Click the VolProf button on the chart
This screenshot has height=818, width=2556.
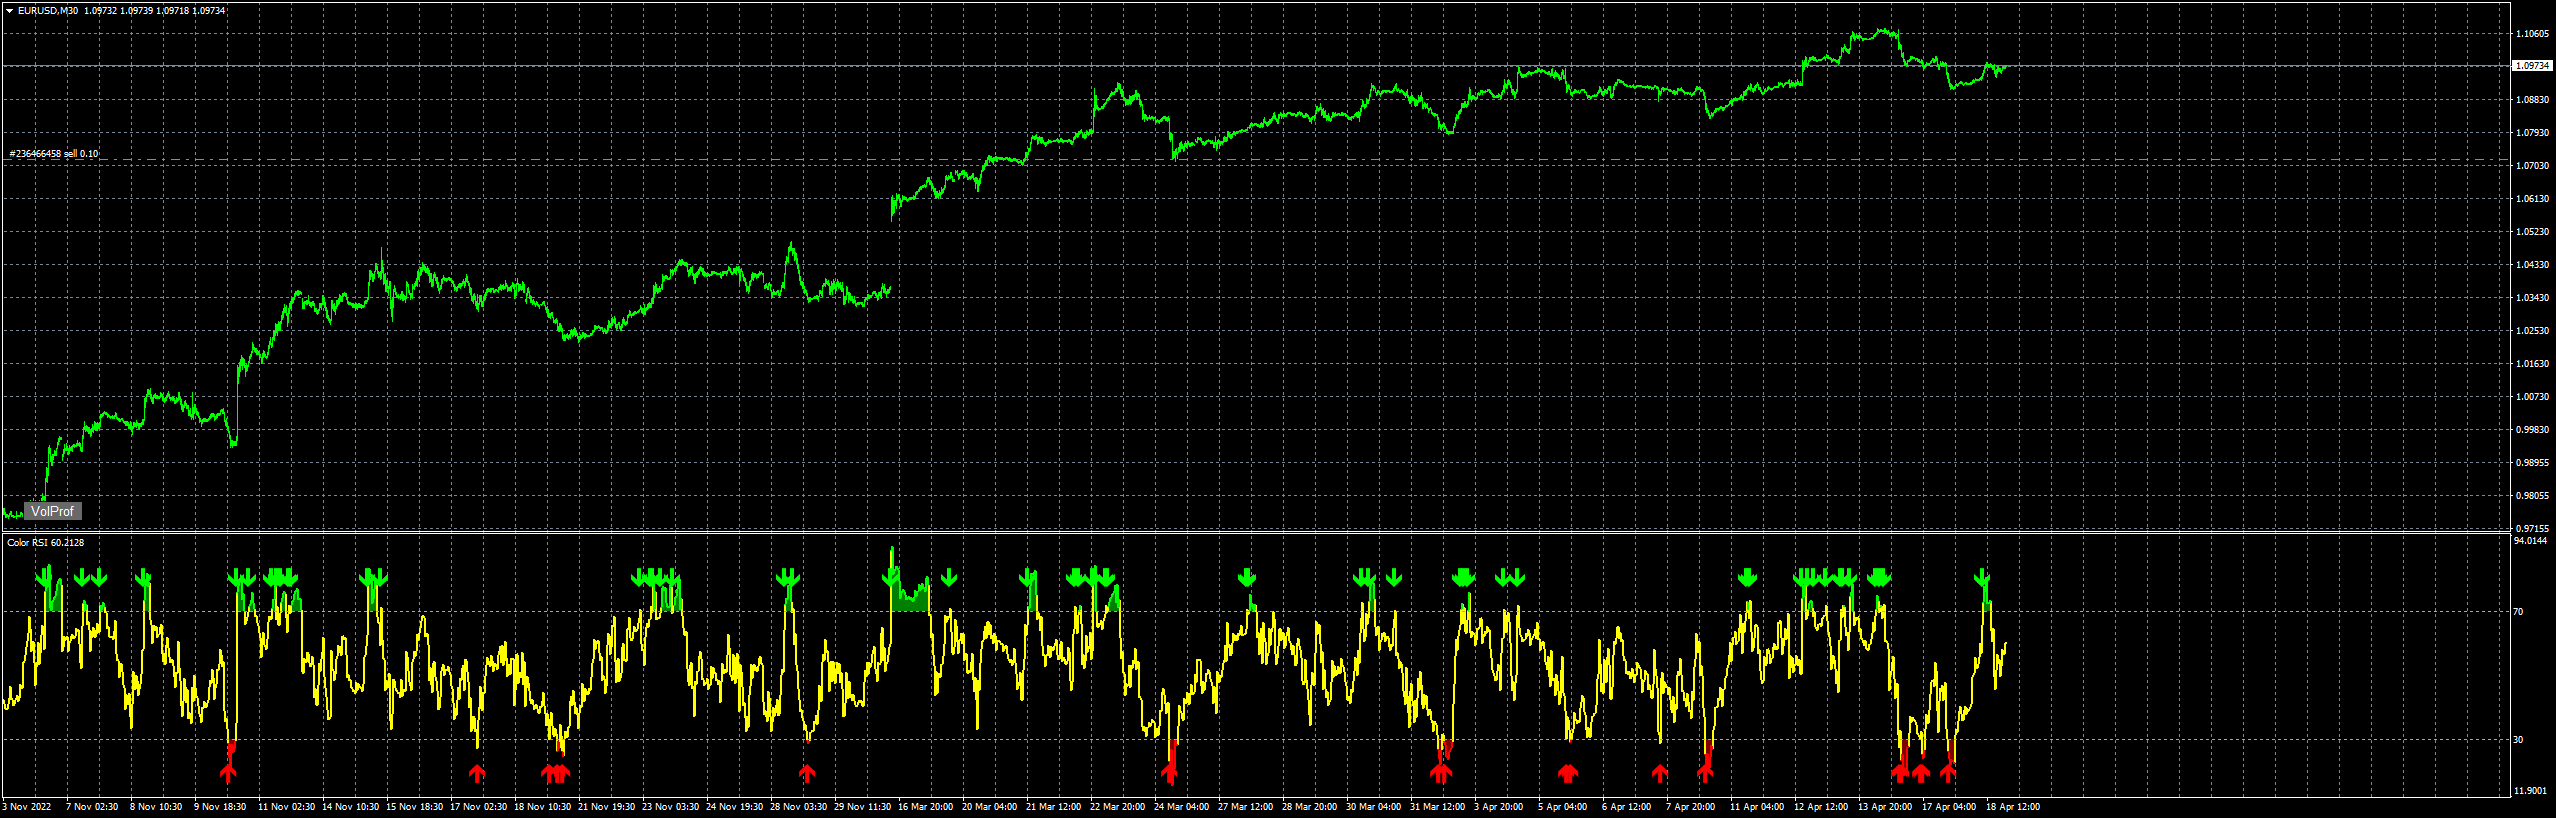[x=52, y=511]
